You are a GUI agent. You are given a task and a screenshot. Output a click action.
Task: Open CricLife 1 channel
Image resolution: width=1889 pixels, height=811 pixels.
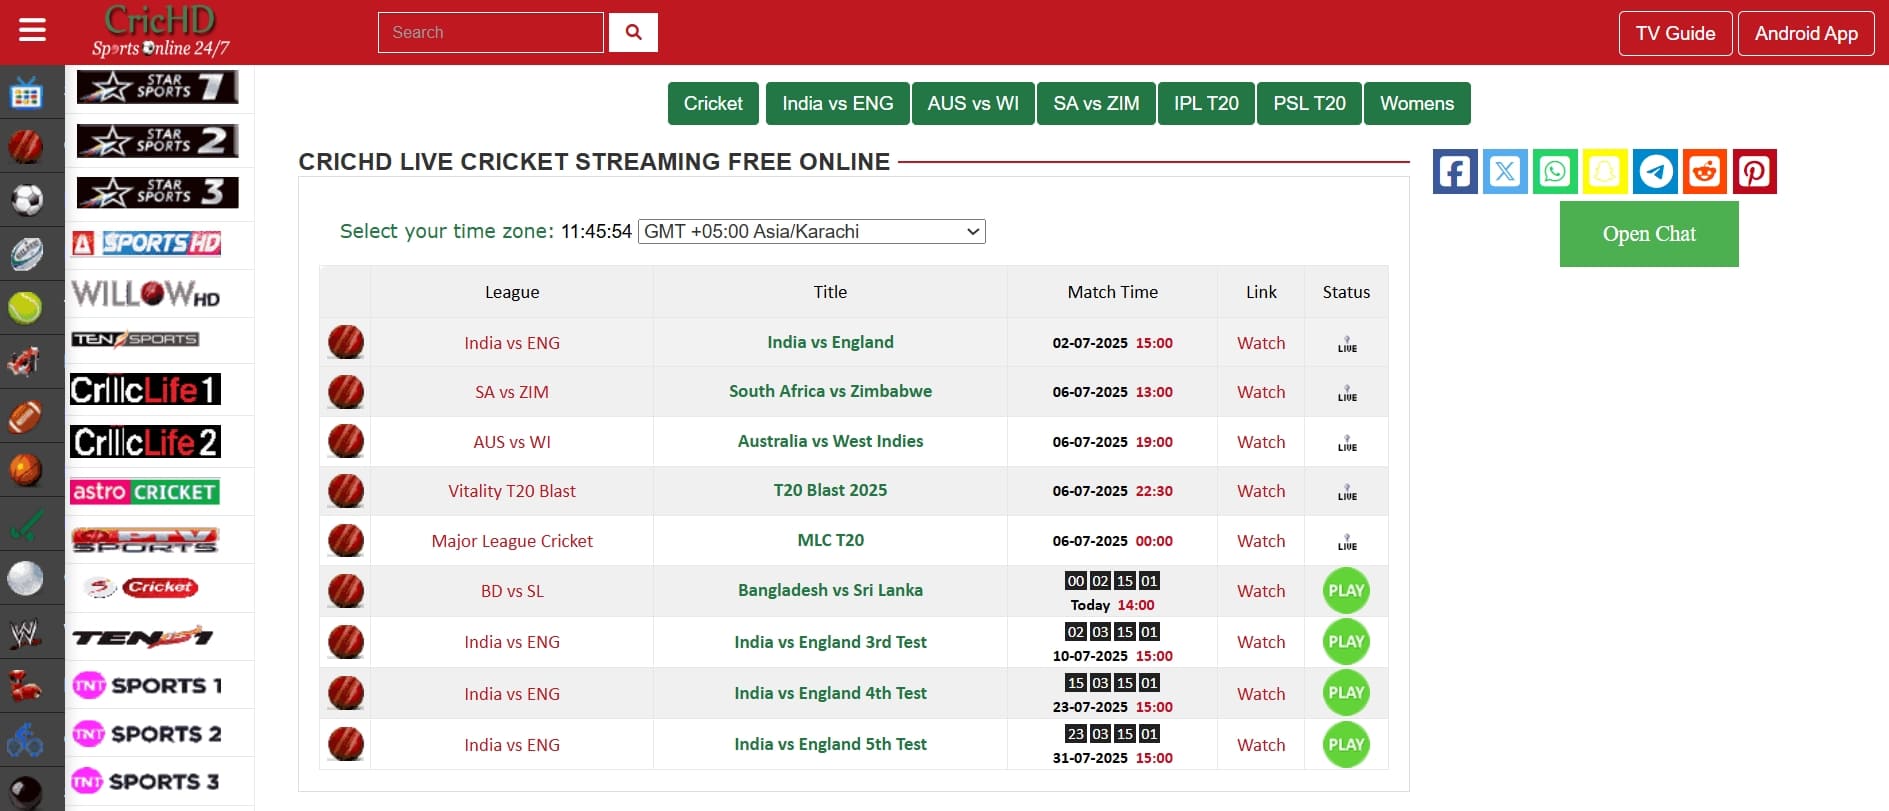(x=146, y=389)
